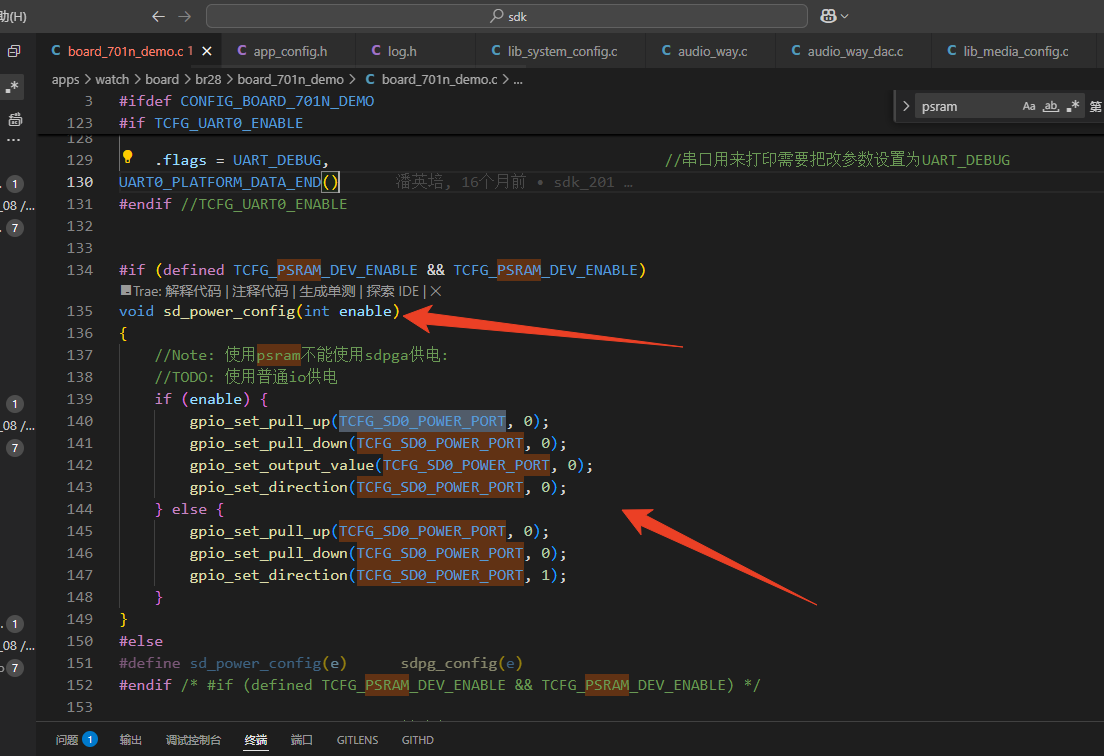The height and width of the screenshot is (756, 1104).
Task: Open the GITLENS panel tab
Action: (x=358, y=740)
